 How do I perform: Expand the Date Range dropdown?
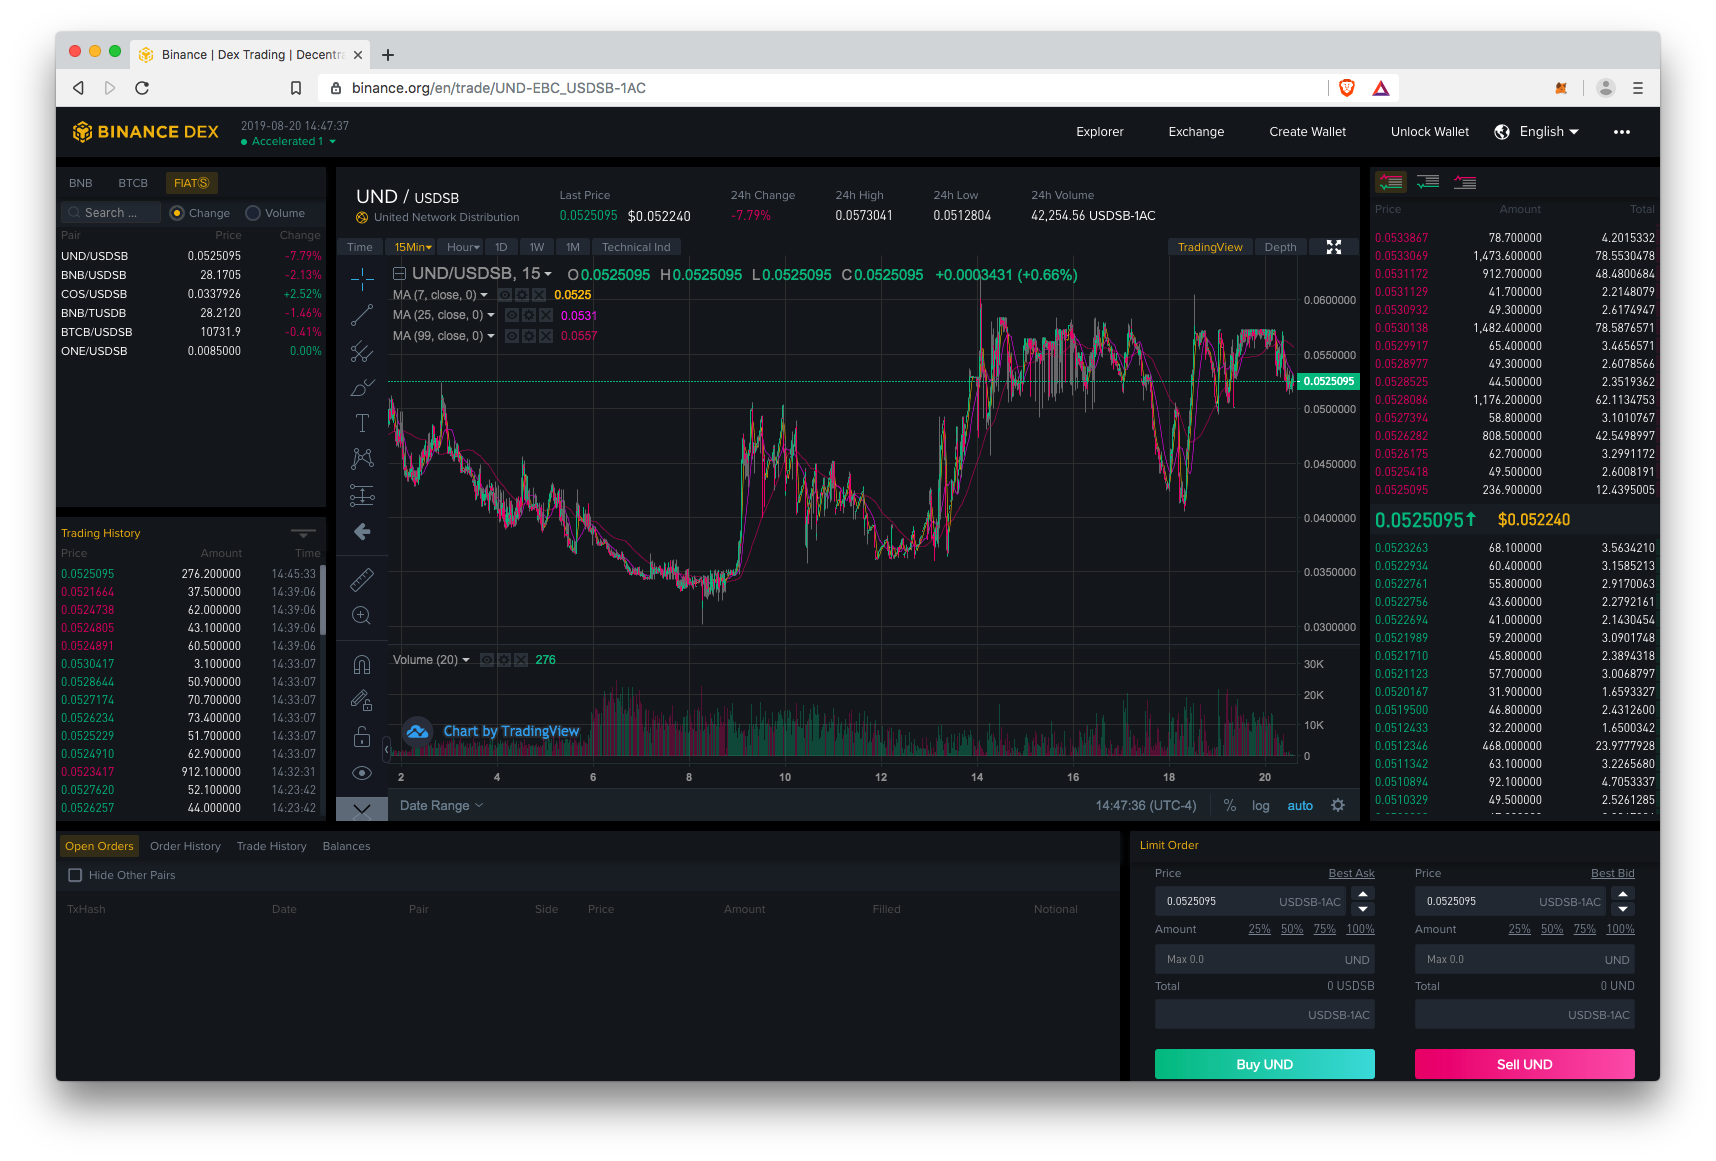[x=441, y=805]
